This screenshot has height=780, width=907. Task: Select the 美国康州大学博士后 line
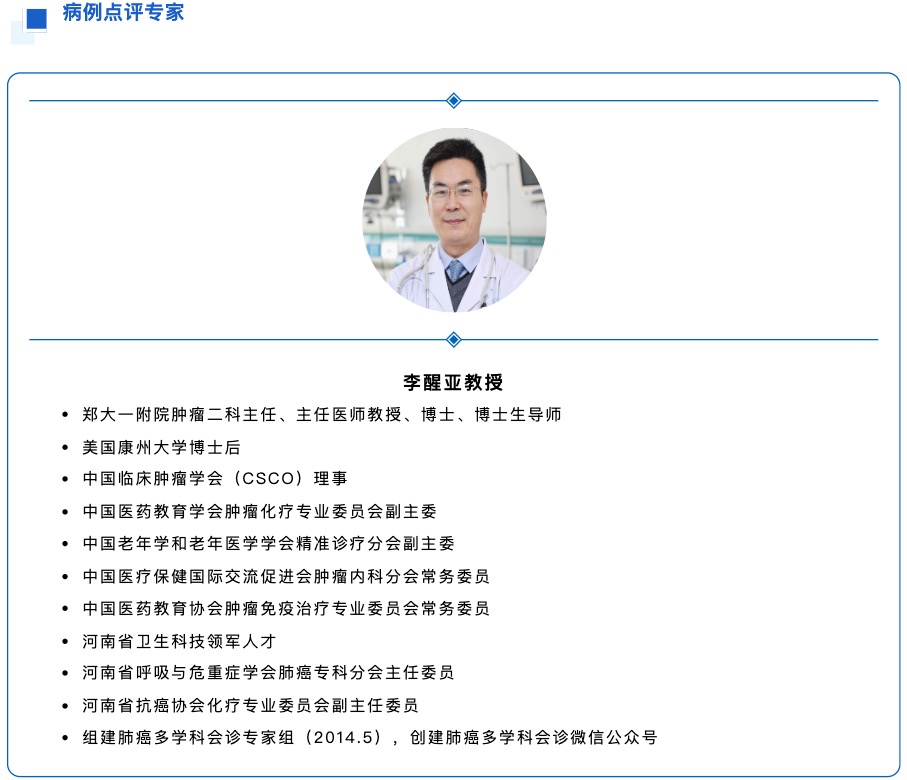coord(161,447)
